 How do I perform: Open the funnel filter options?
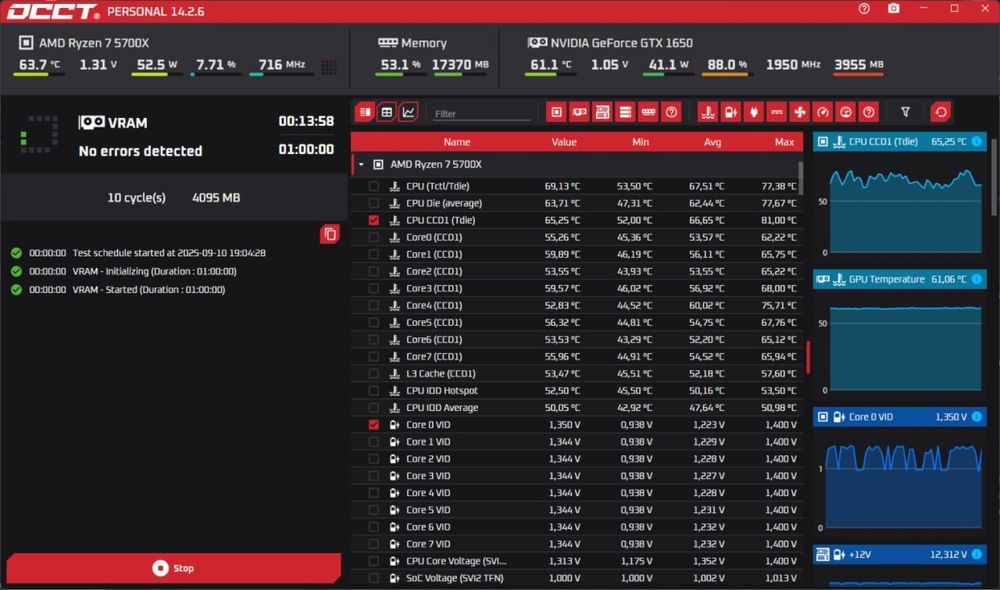[905, 112]
